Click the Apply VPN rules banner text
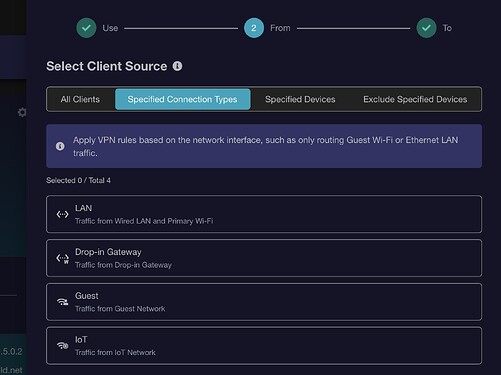 265,146
